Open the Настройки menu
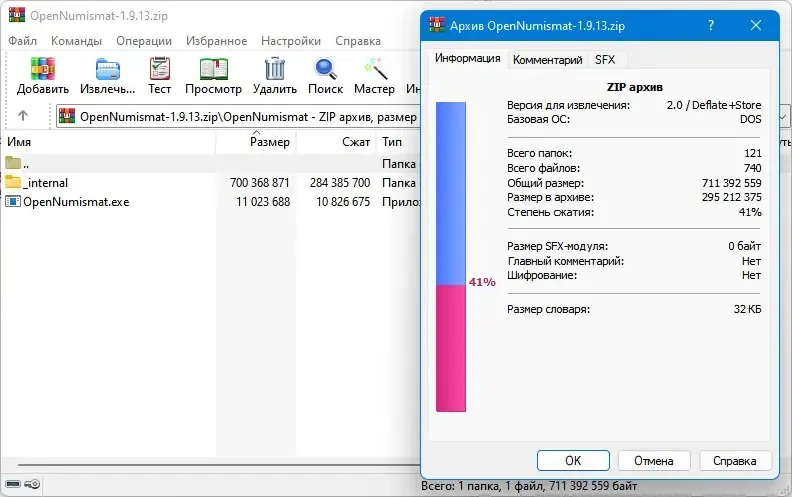The width and height of the screenshot is (792, 497). point(291,41)
